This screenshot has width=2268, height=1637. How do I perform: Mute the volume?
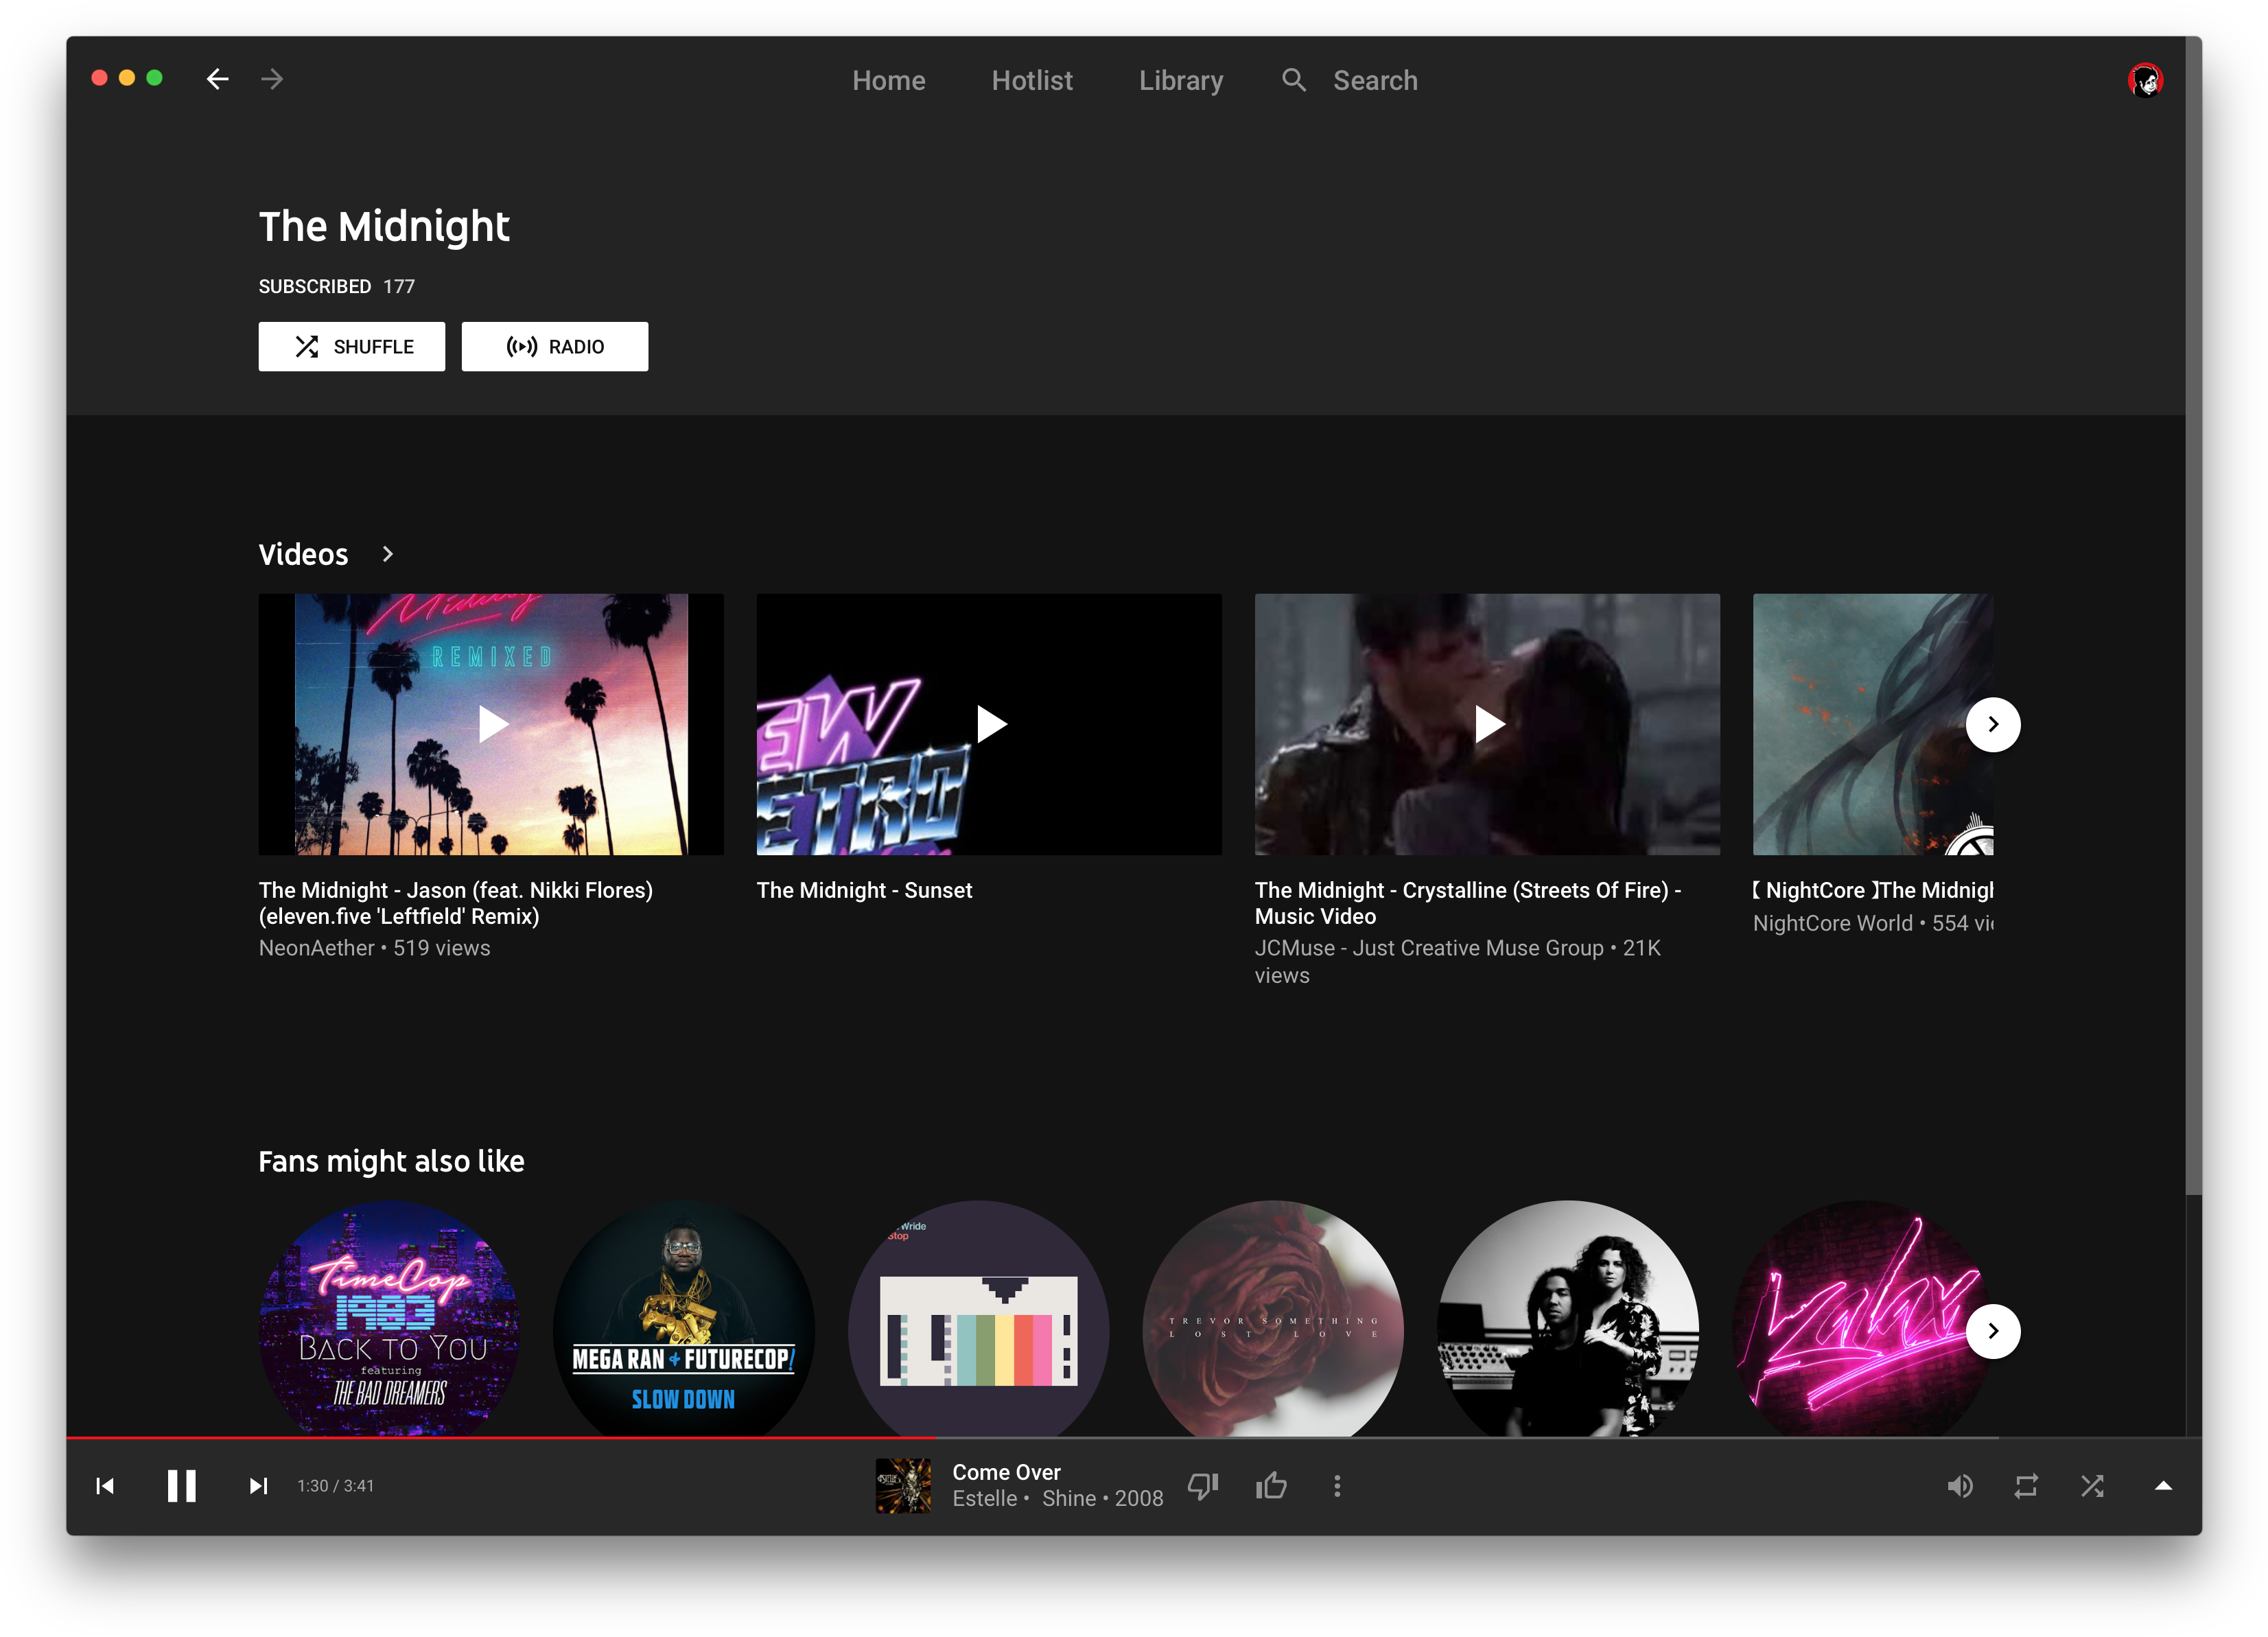coord(1960,1485)
